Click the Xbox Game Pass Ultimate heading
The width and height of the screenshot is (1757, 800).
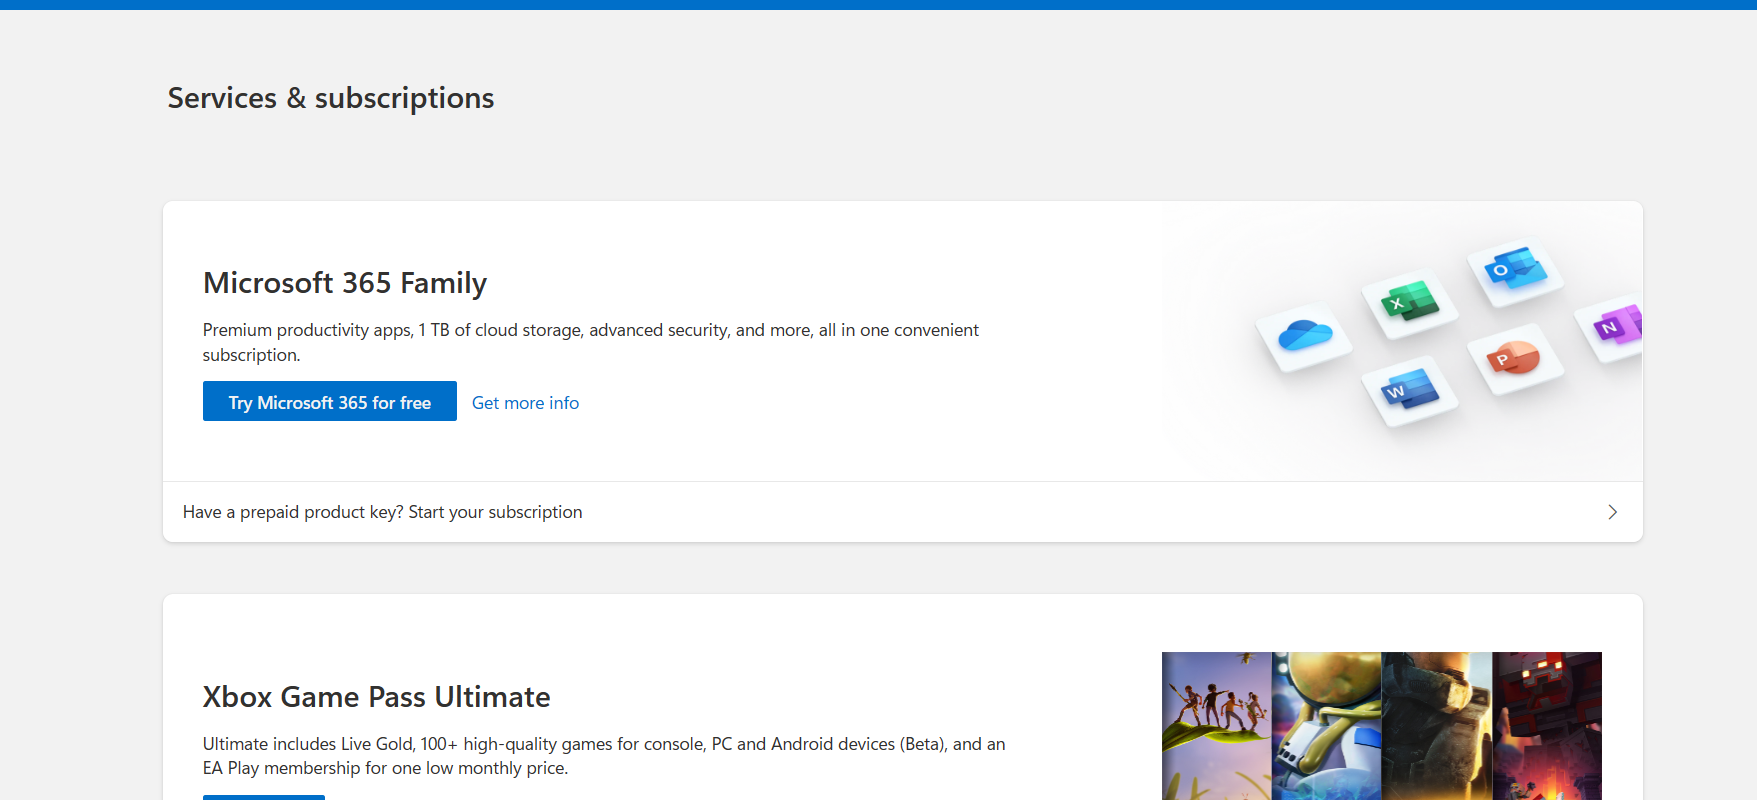tap(376, 697)
